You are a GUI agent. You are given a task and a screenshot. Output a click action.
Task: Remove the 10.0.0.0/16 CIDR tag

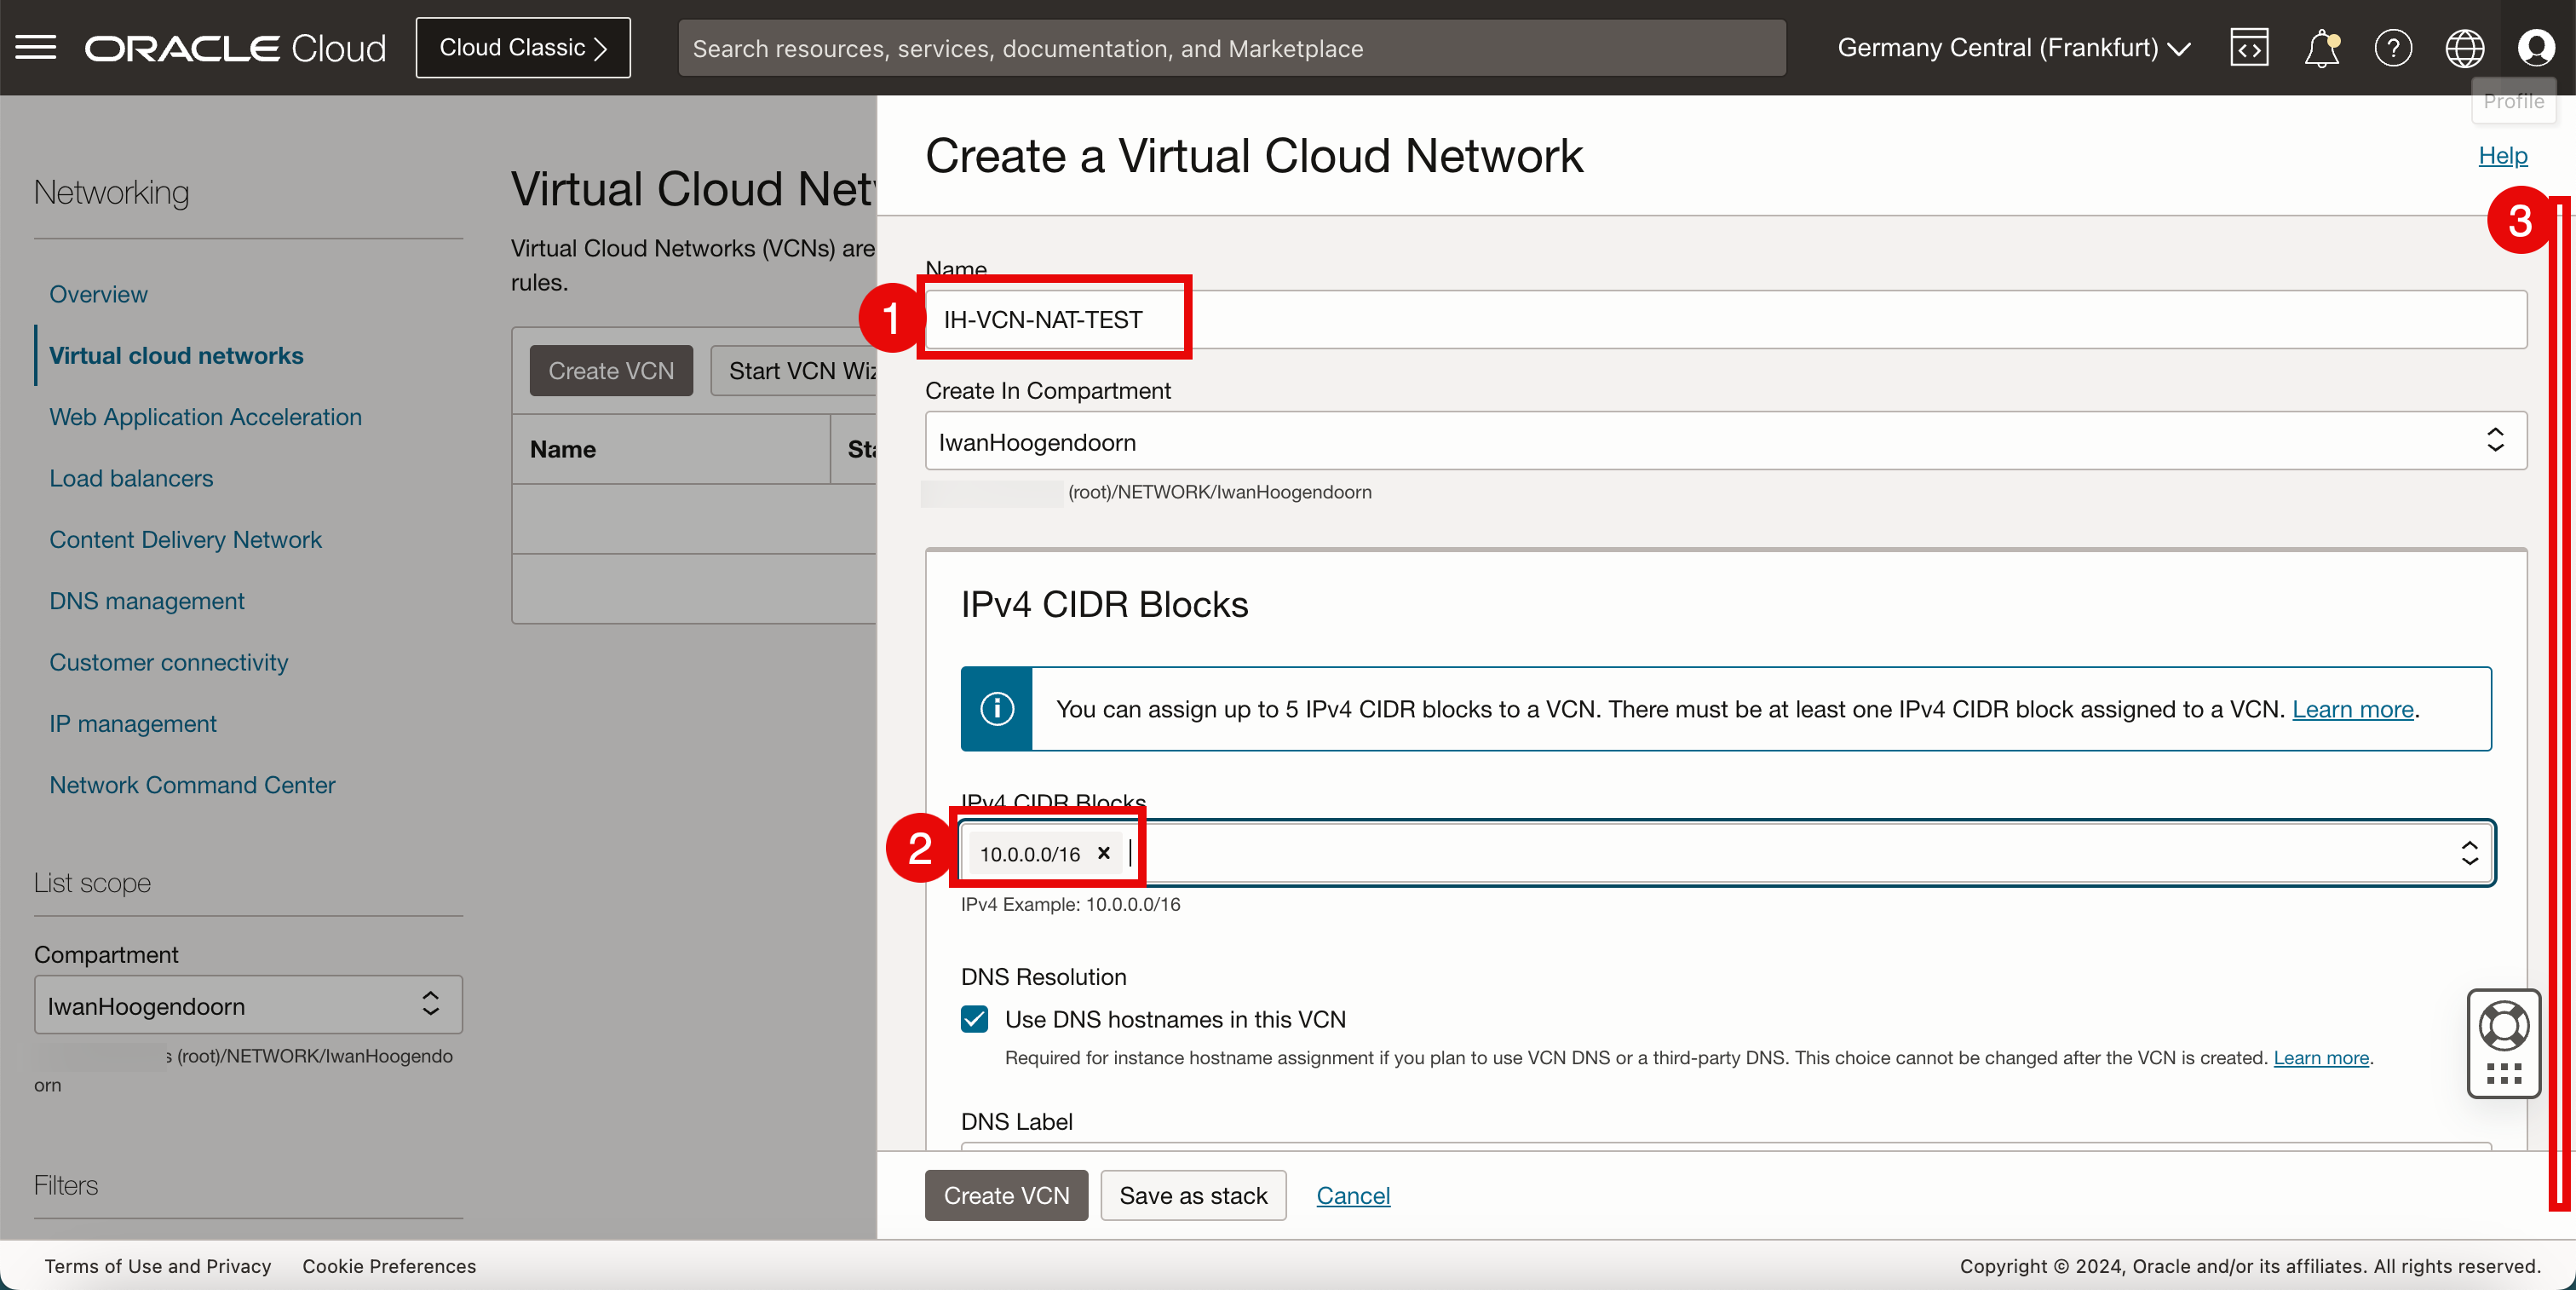click(x=1103, y=853)
